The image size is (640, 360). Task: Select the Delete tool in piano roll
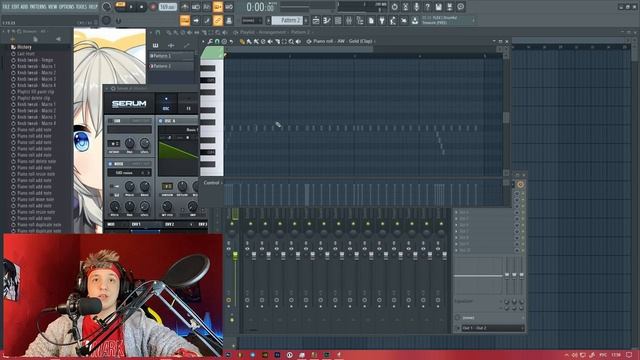263,41
